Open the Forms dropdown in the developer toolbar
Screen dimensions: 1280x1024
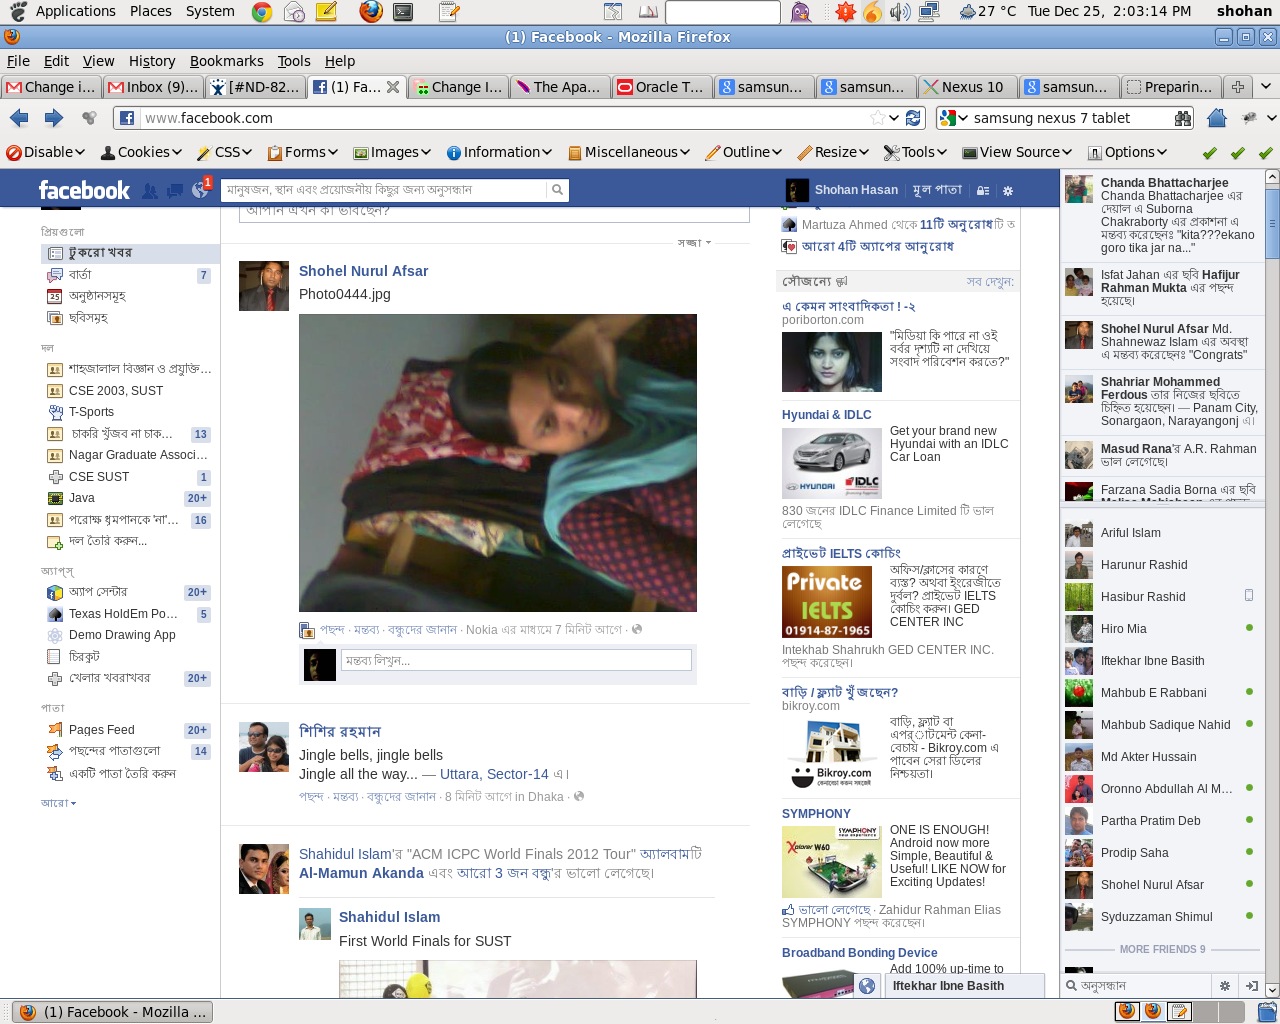302,152
